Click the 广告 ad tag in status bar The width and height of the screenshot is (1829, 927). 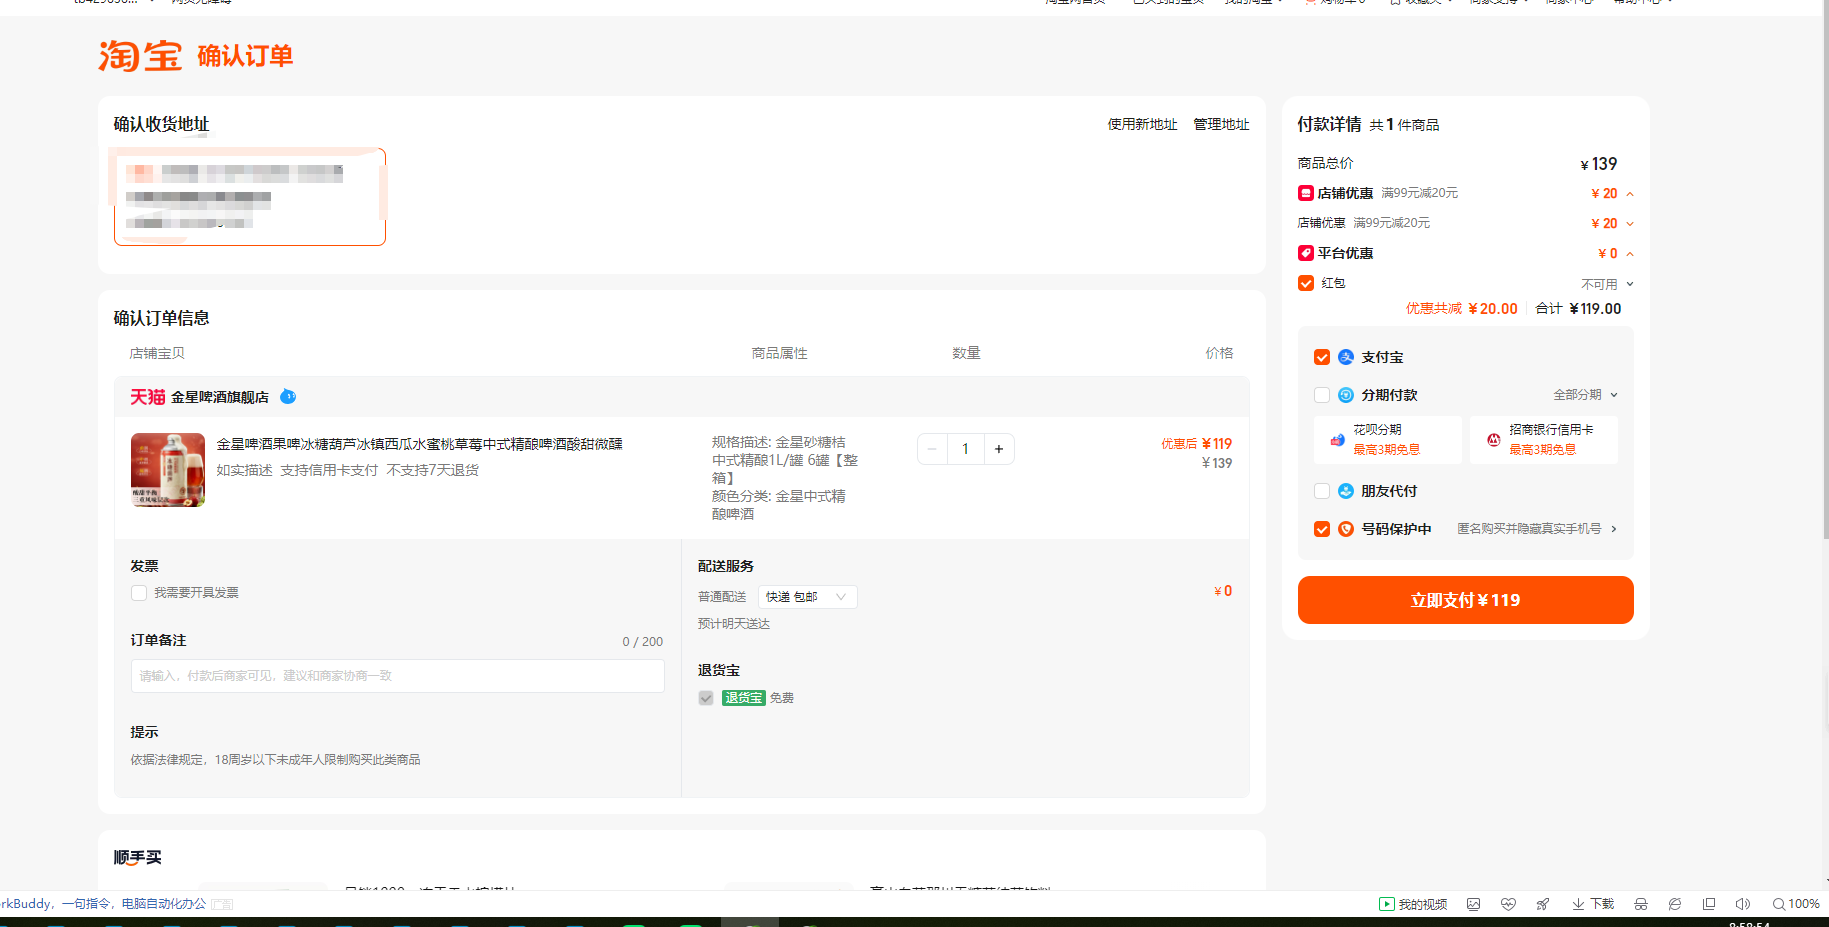pos(223,904)
